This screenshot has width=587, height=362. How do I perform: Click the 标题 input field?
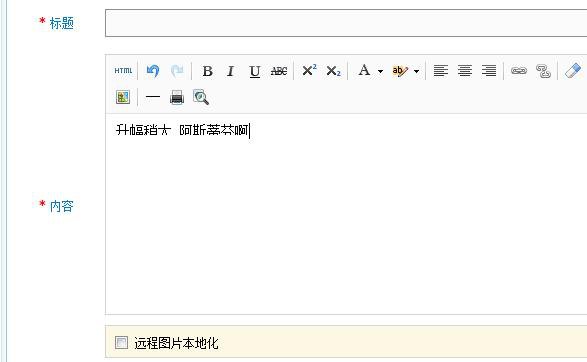pyautogui.click(x=346, y=23)
